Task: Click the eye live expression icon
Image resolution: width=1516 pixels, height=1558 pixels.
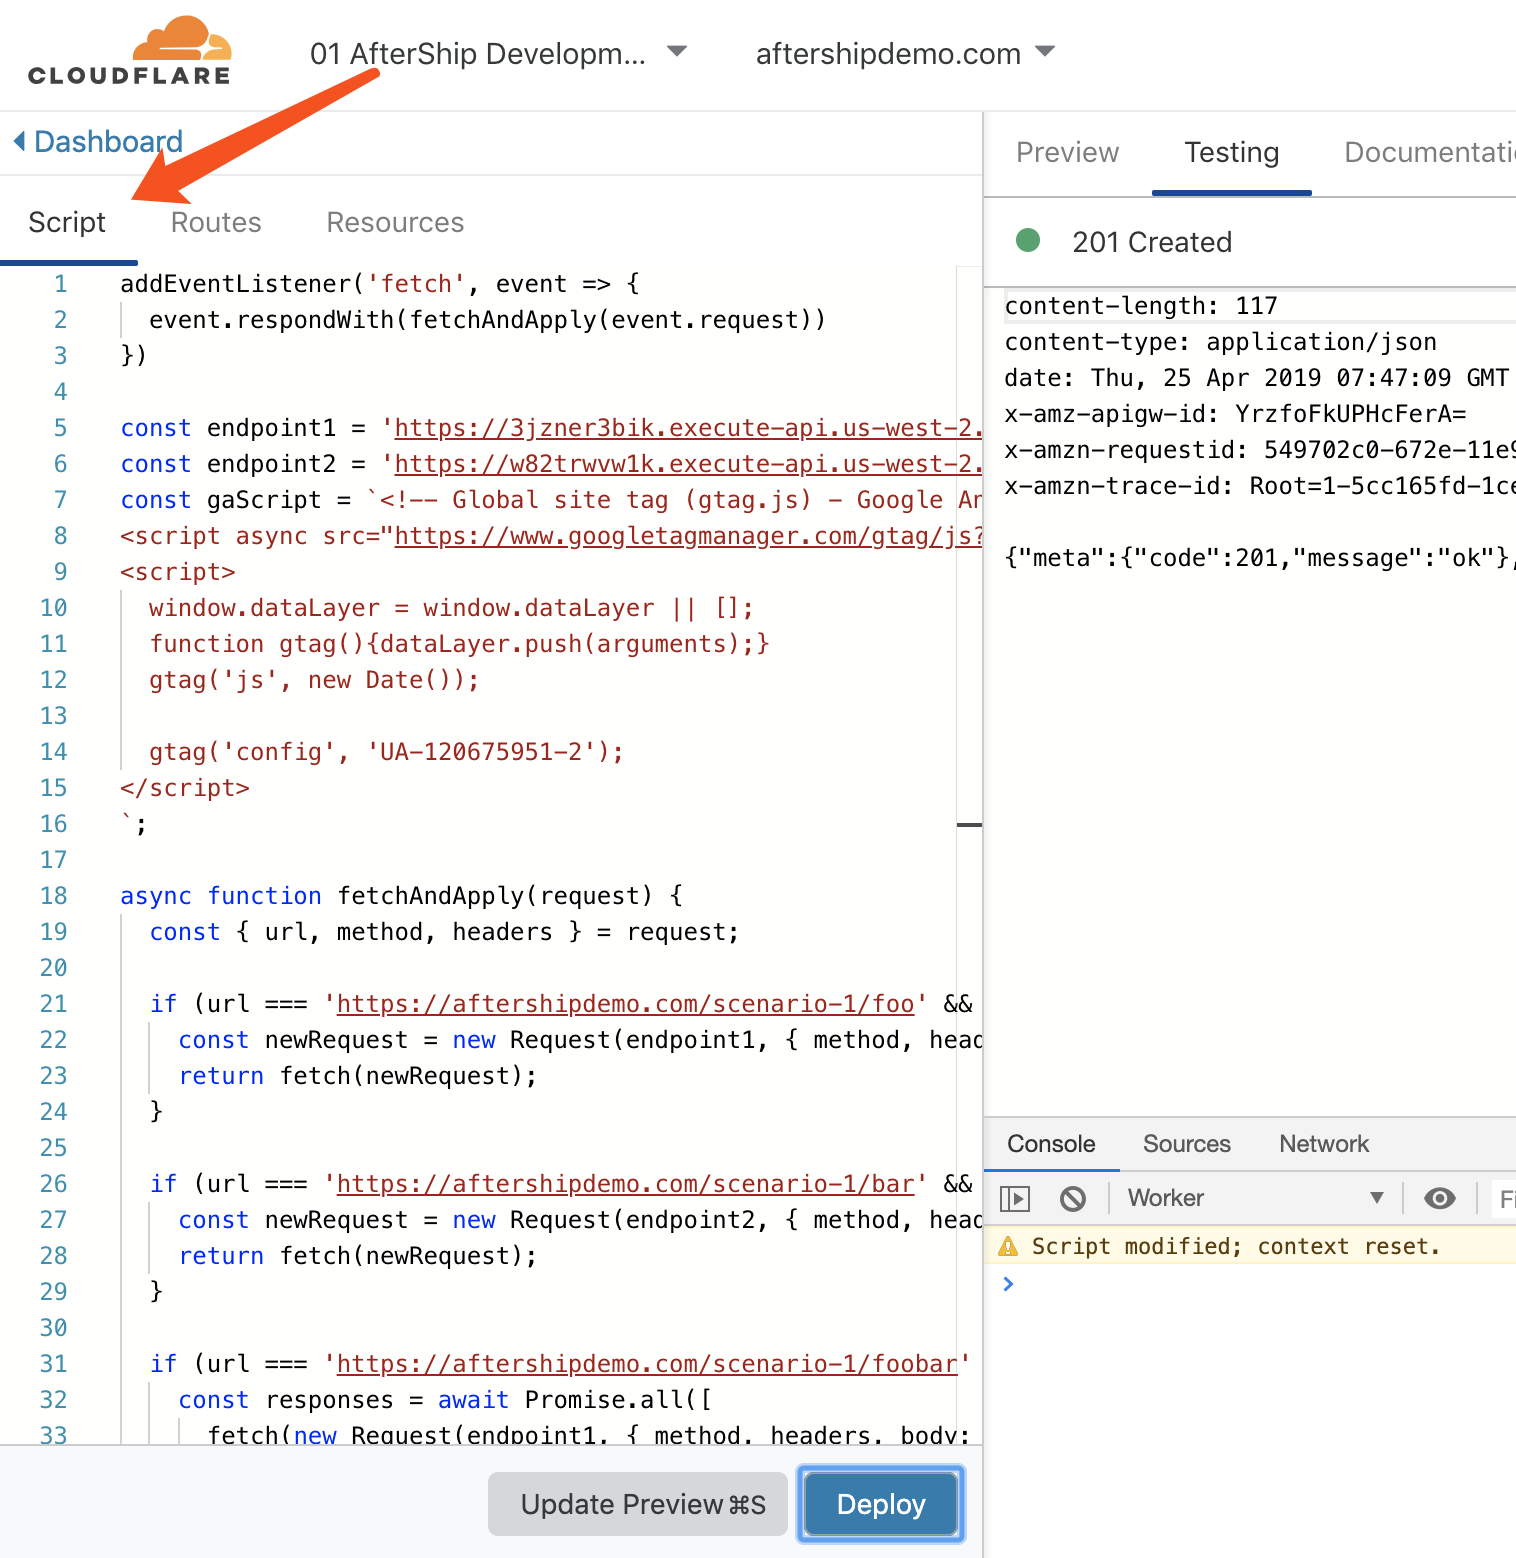Action: 1439,1198
